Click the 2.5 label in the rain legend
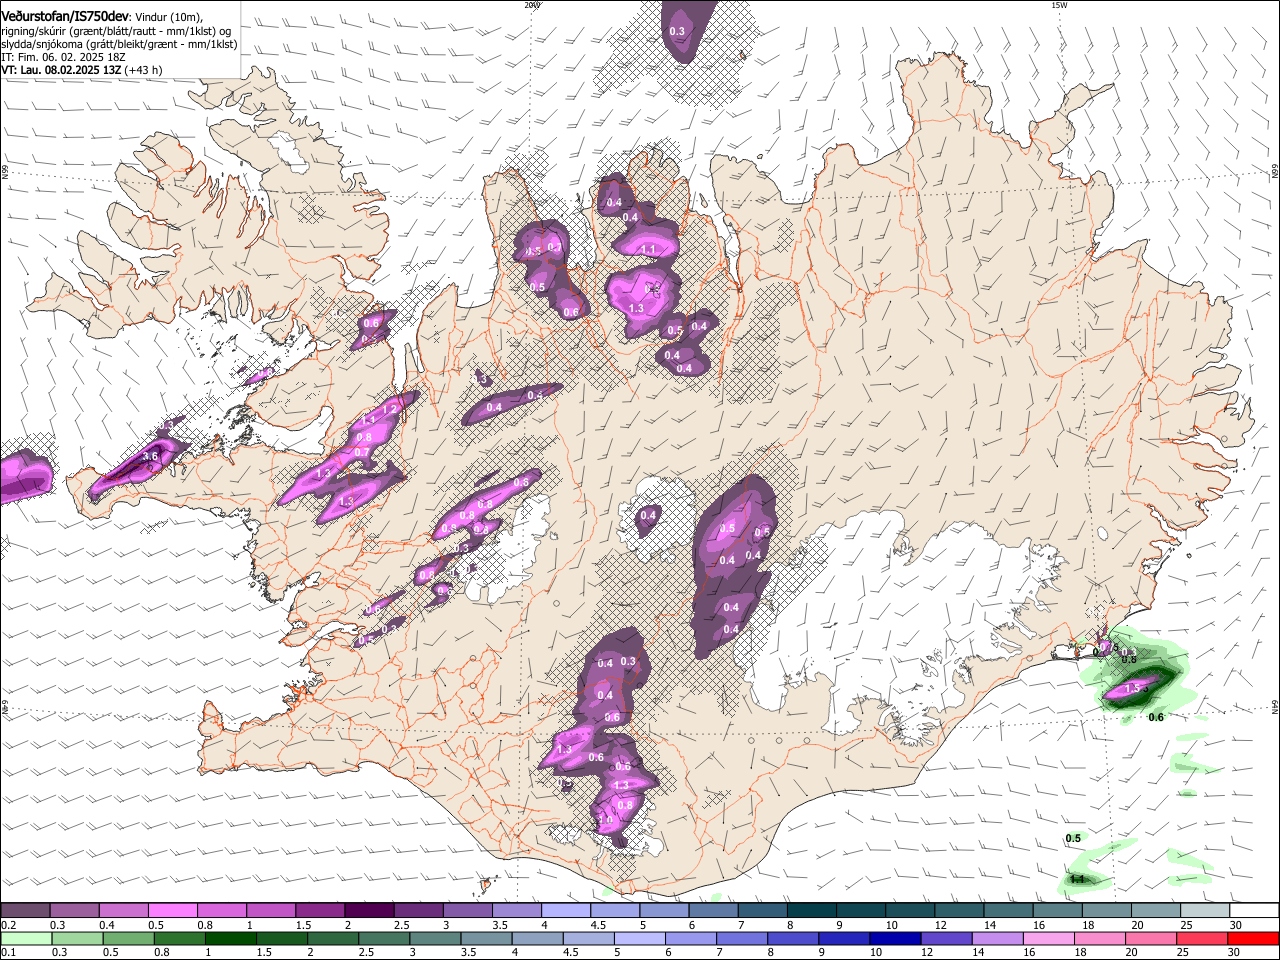This screenshot has height=960, width=1280. pos(366,953)
